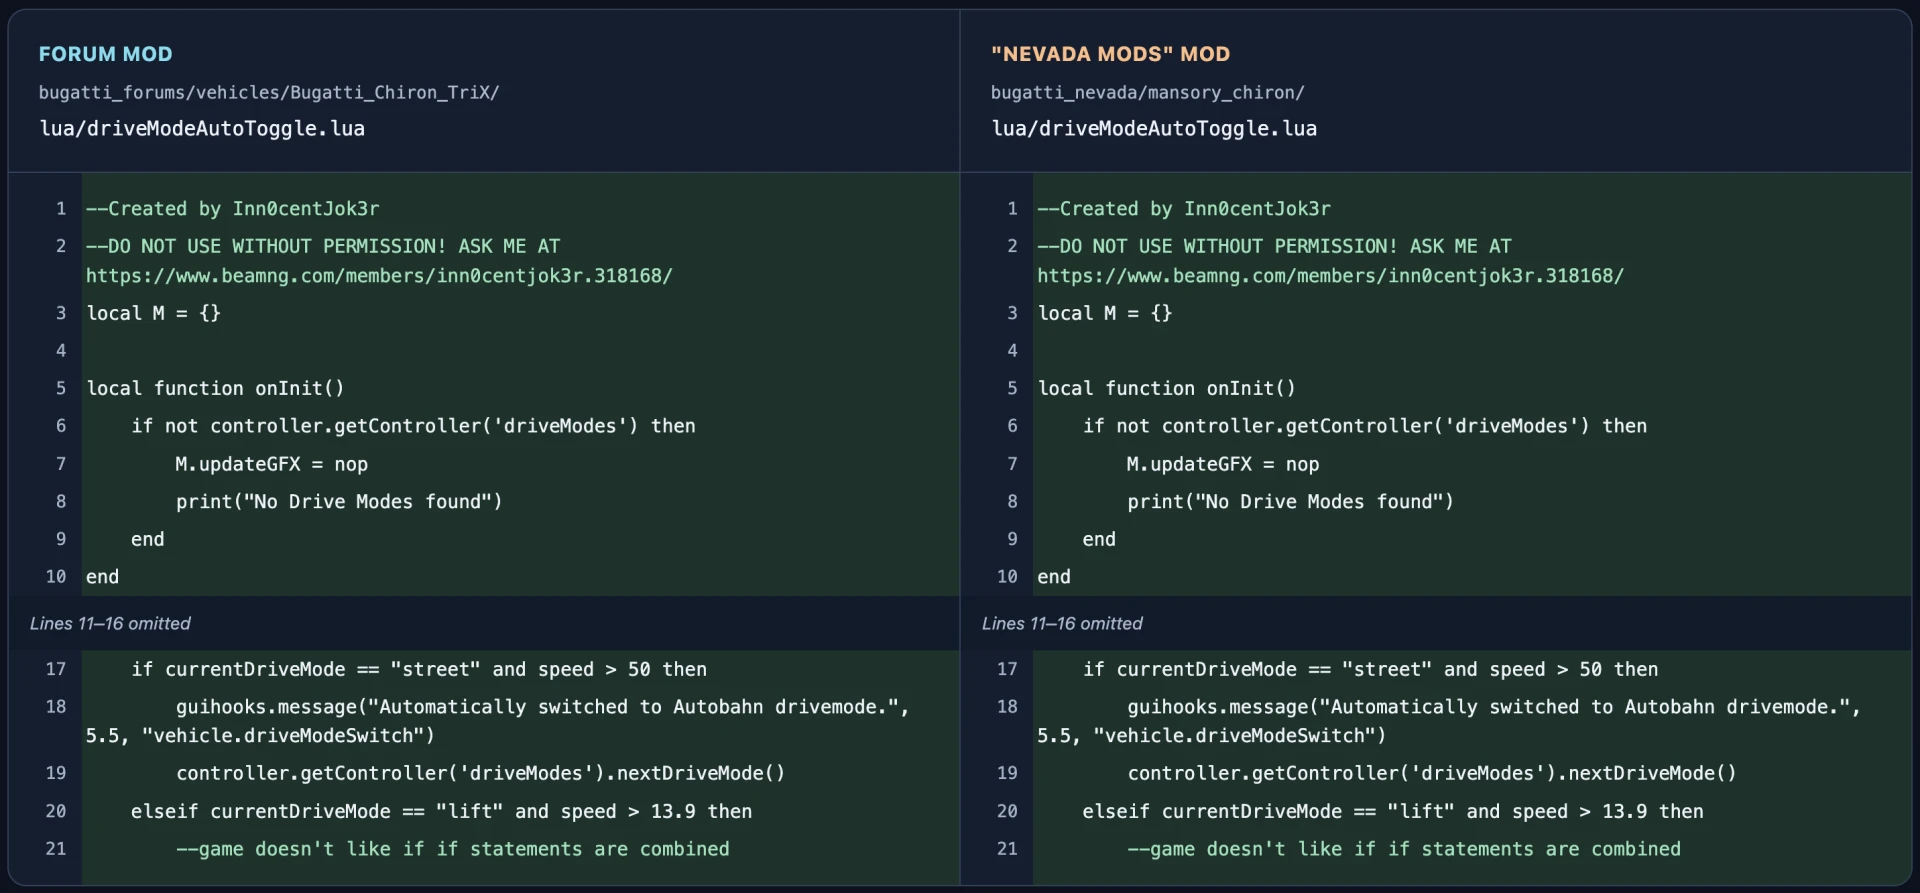Click the left print "No Drive Modes found" line

tap(339, 501)
